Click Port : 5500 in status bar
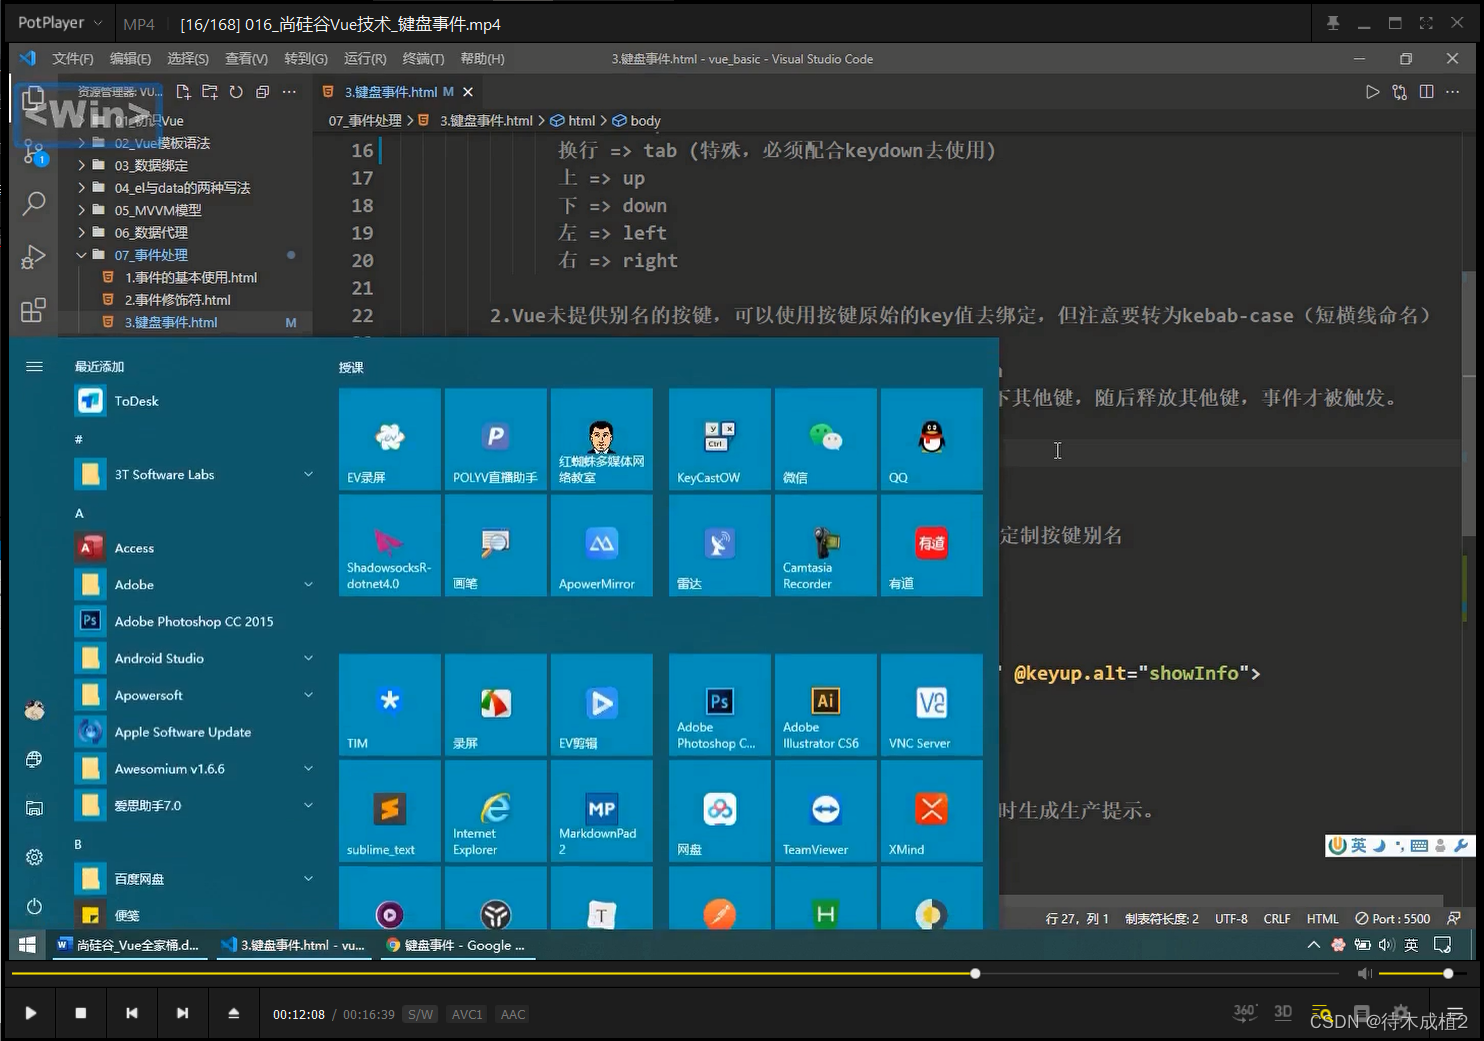 pyautogui.click(x=1392, y=919)
